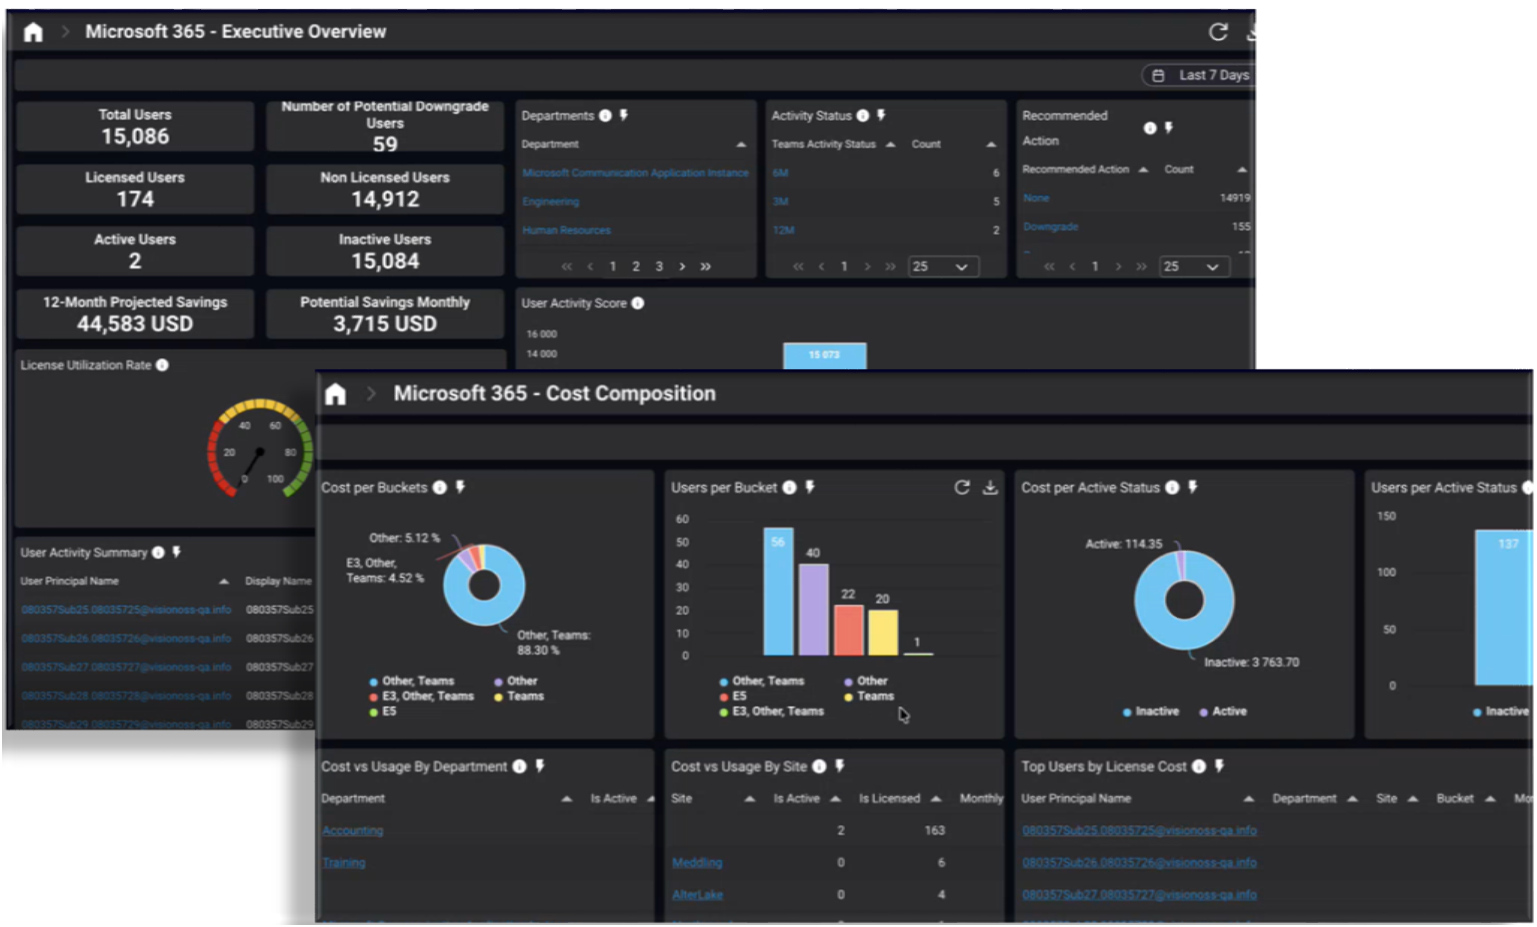
Task: Click the Potential Savings Monthly card
Action: tap(385, 314)
